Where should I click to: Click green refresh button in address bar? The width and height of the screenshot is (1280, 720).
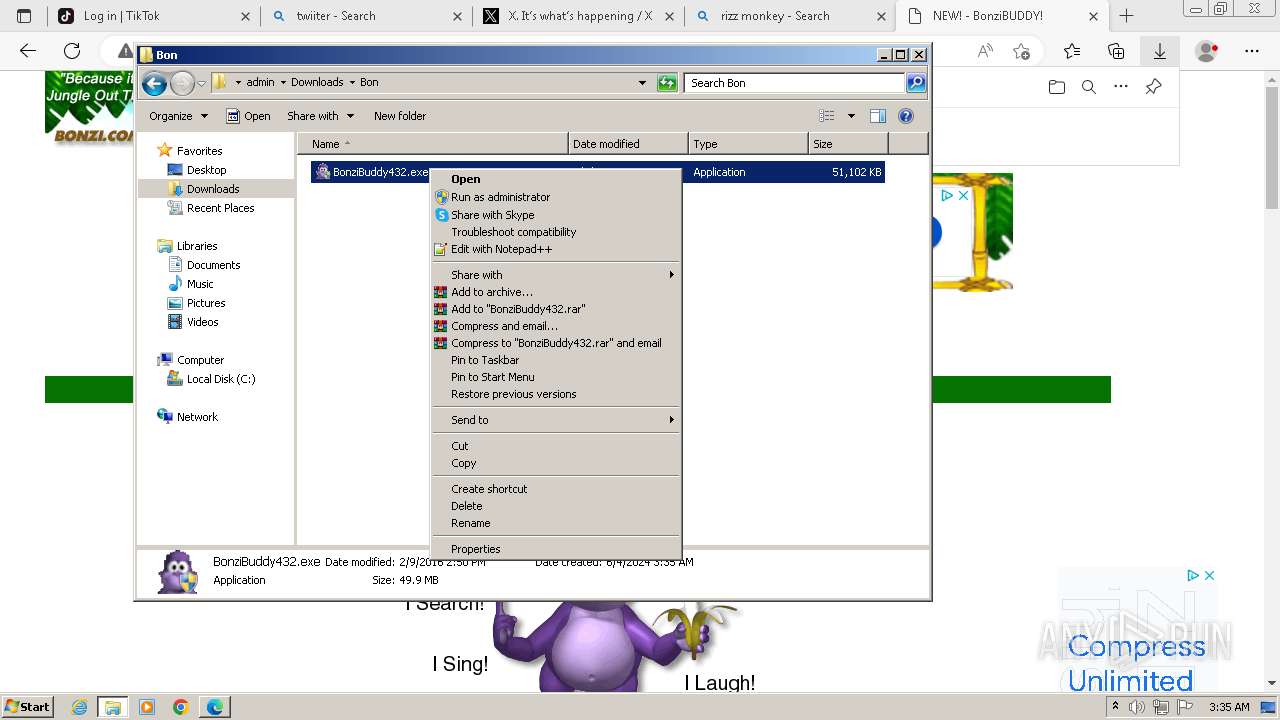667,83
